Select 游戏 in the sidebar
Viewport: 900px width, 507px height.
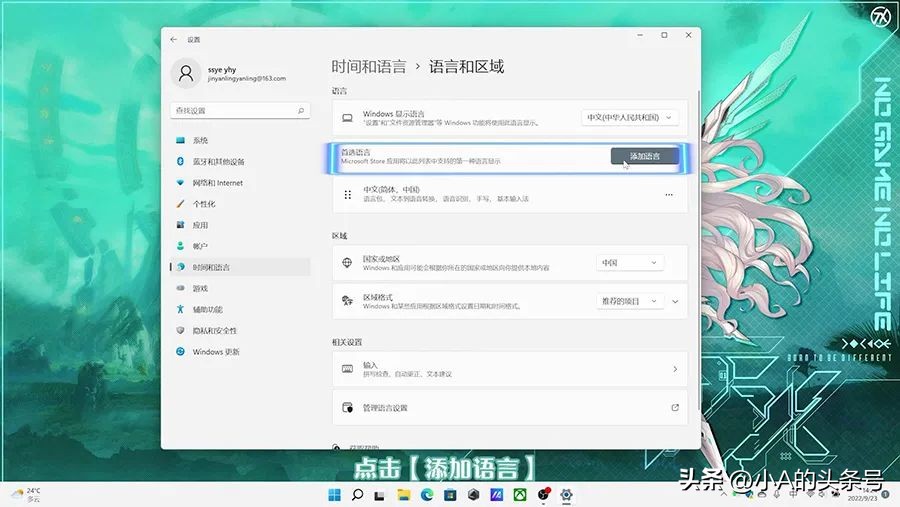[x=240, y=288]
